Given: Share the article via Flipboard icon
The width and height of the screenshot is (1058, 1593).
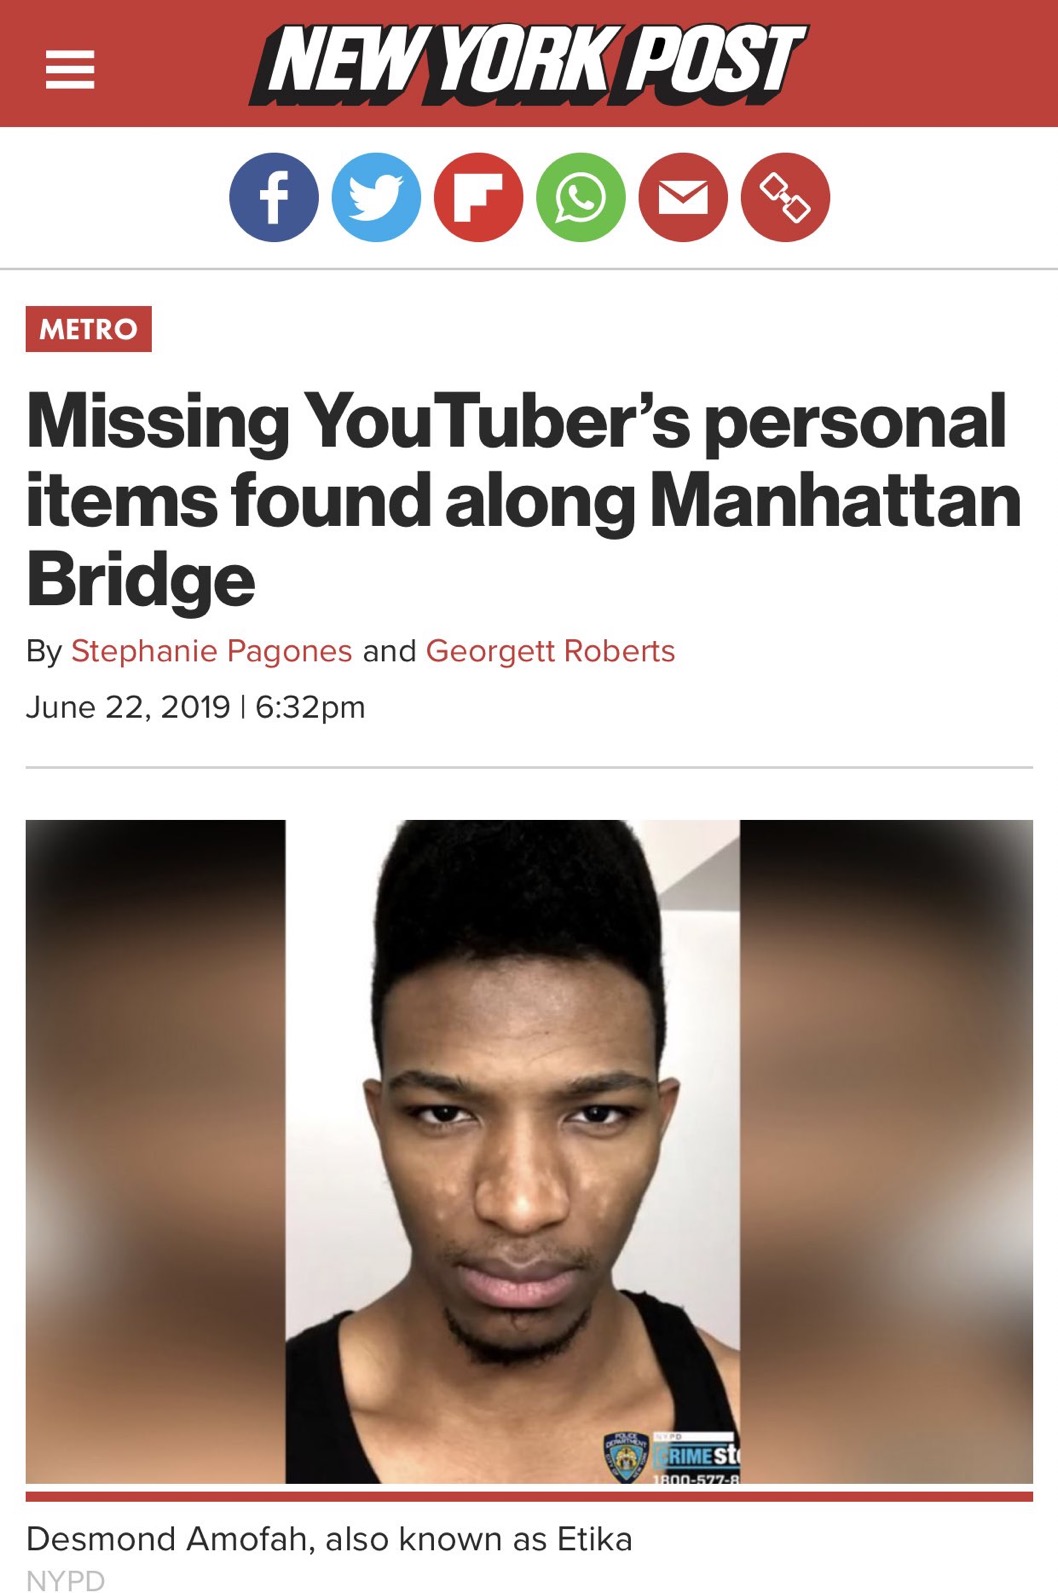Looking at the screenshot, I should pyautogui.click(x=478, y=197).
